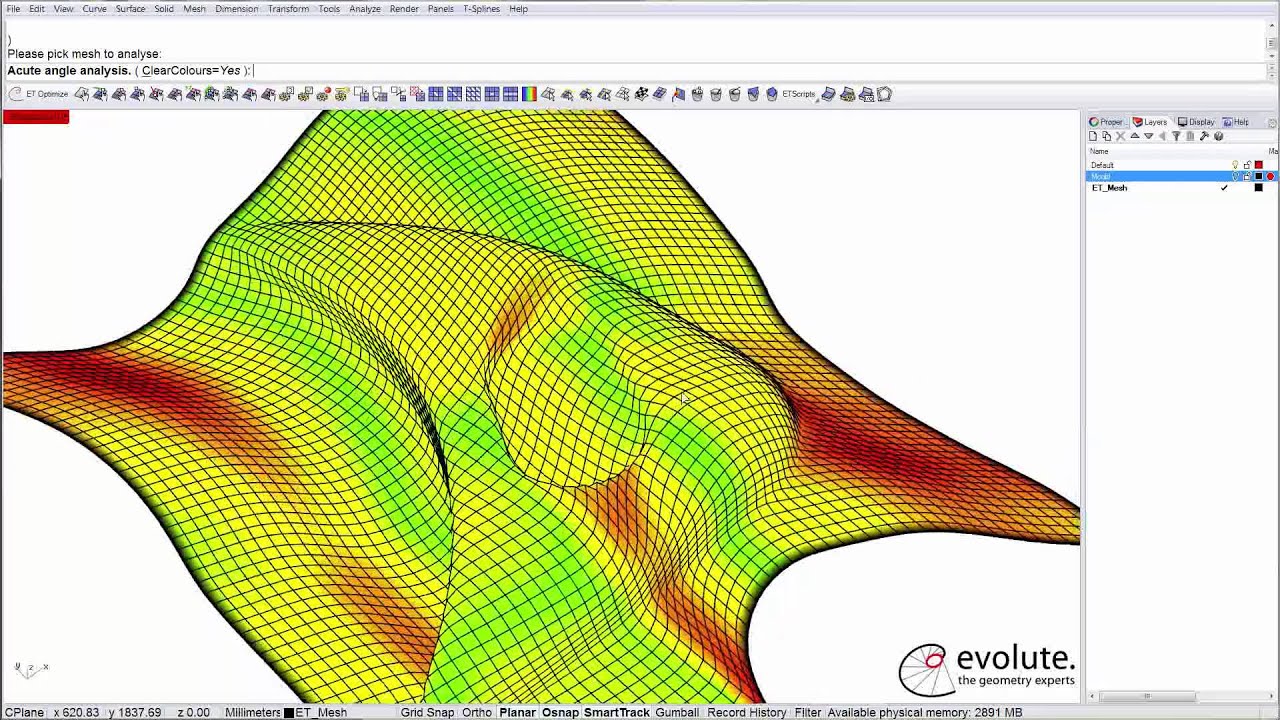1280x720 pixels.
Task: Click the flag mesh icon in toolbar
Action: coord(679,94)
